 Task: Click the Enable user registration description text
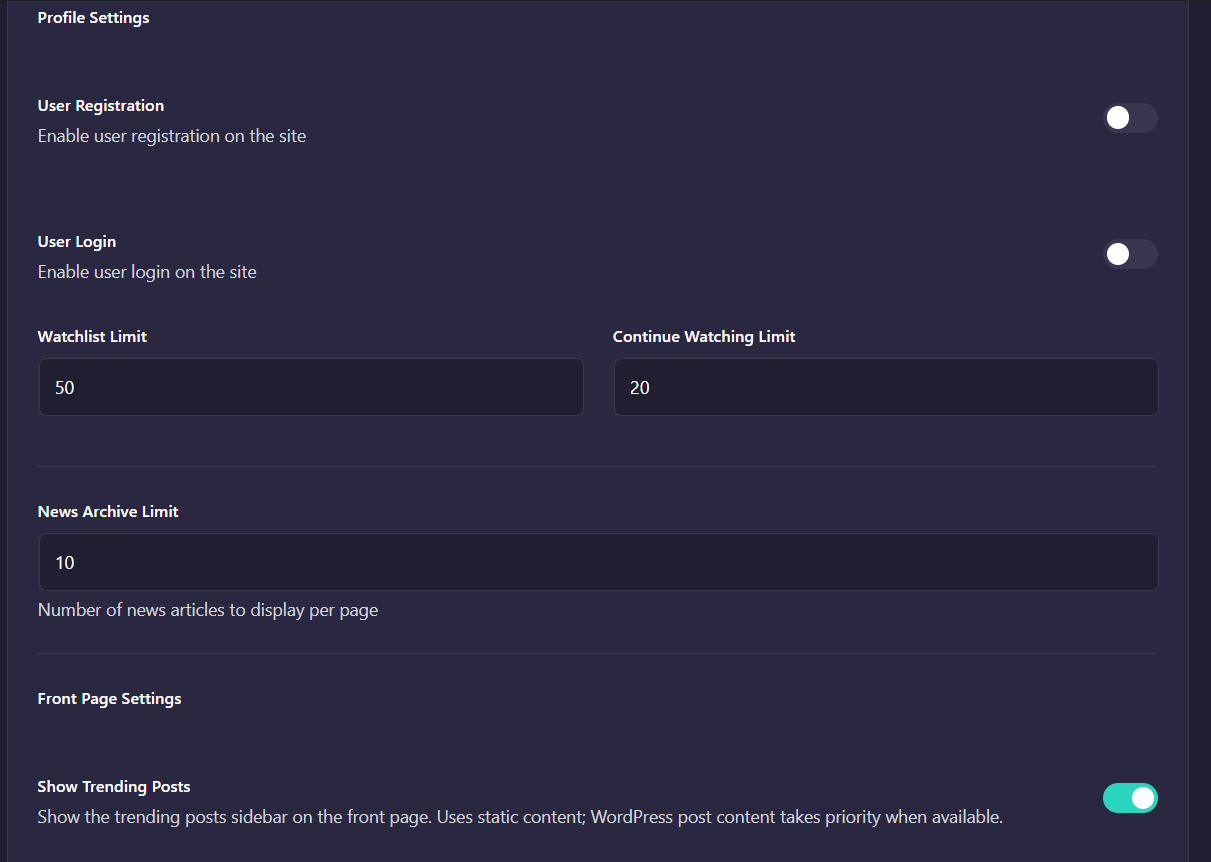[x=171, y=135]
